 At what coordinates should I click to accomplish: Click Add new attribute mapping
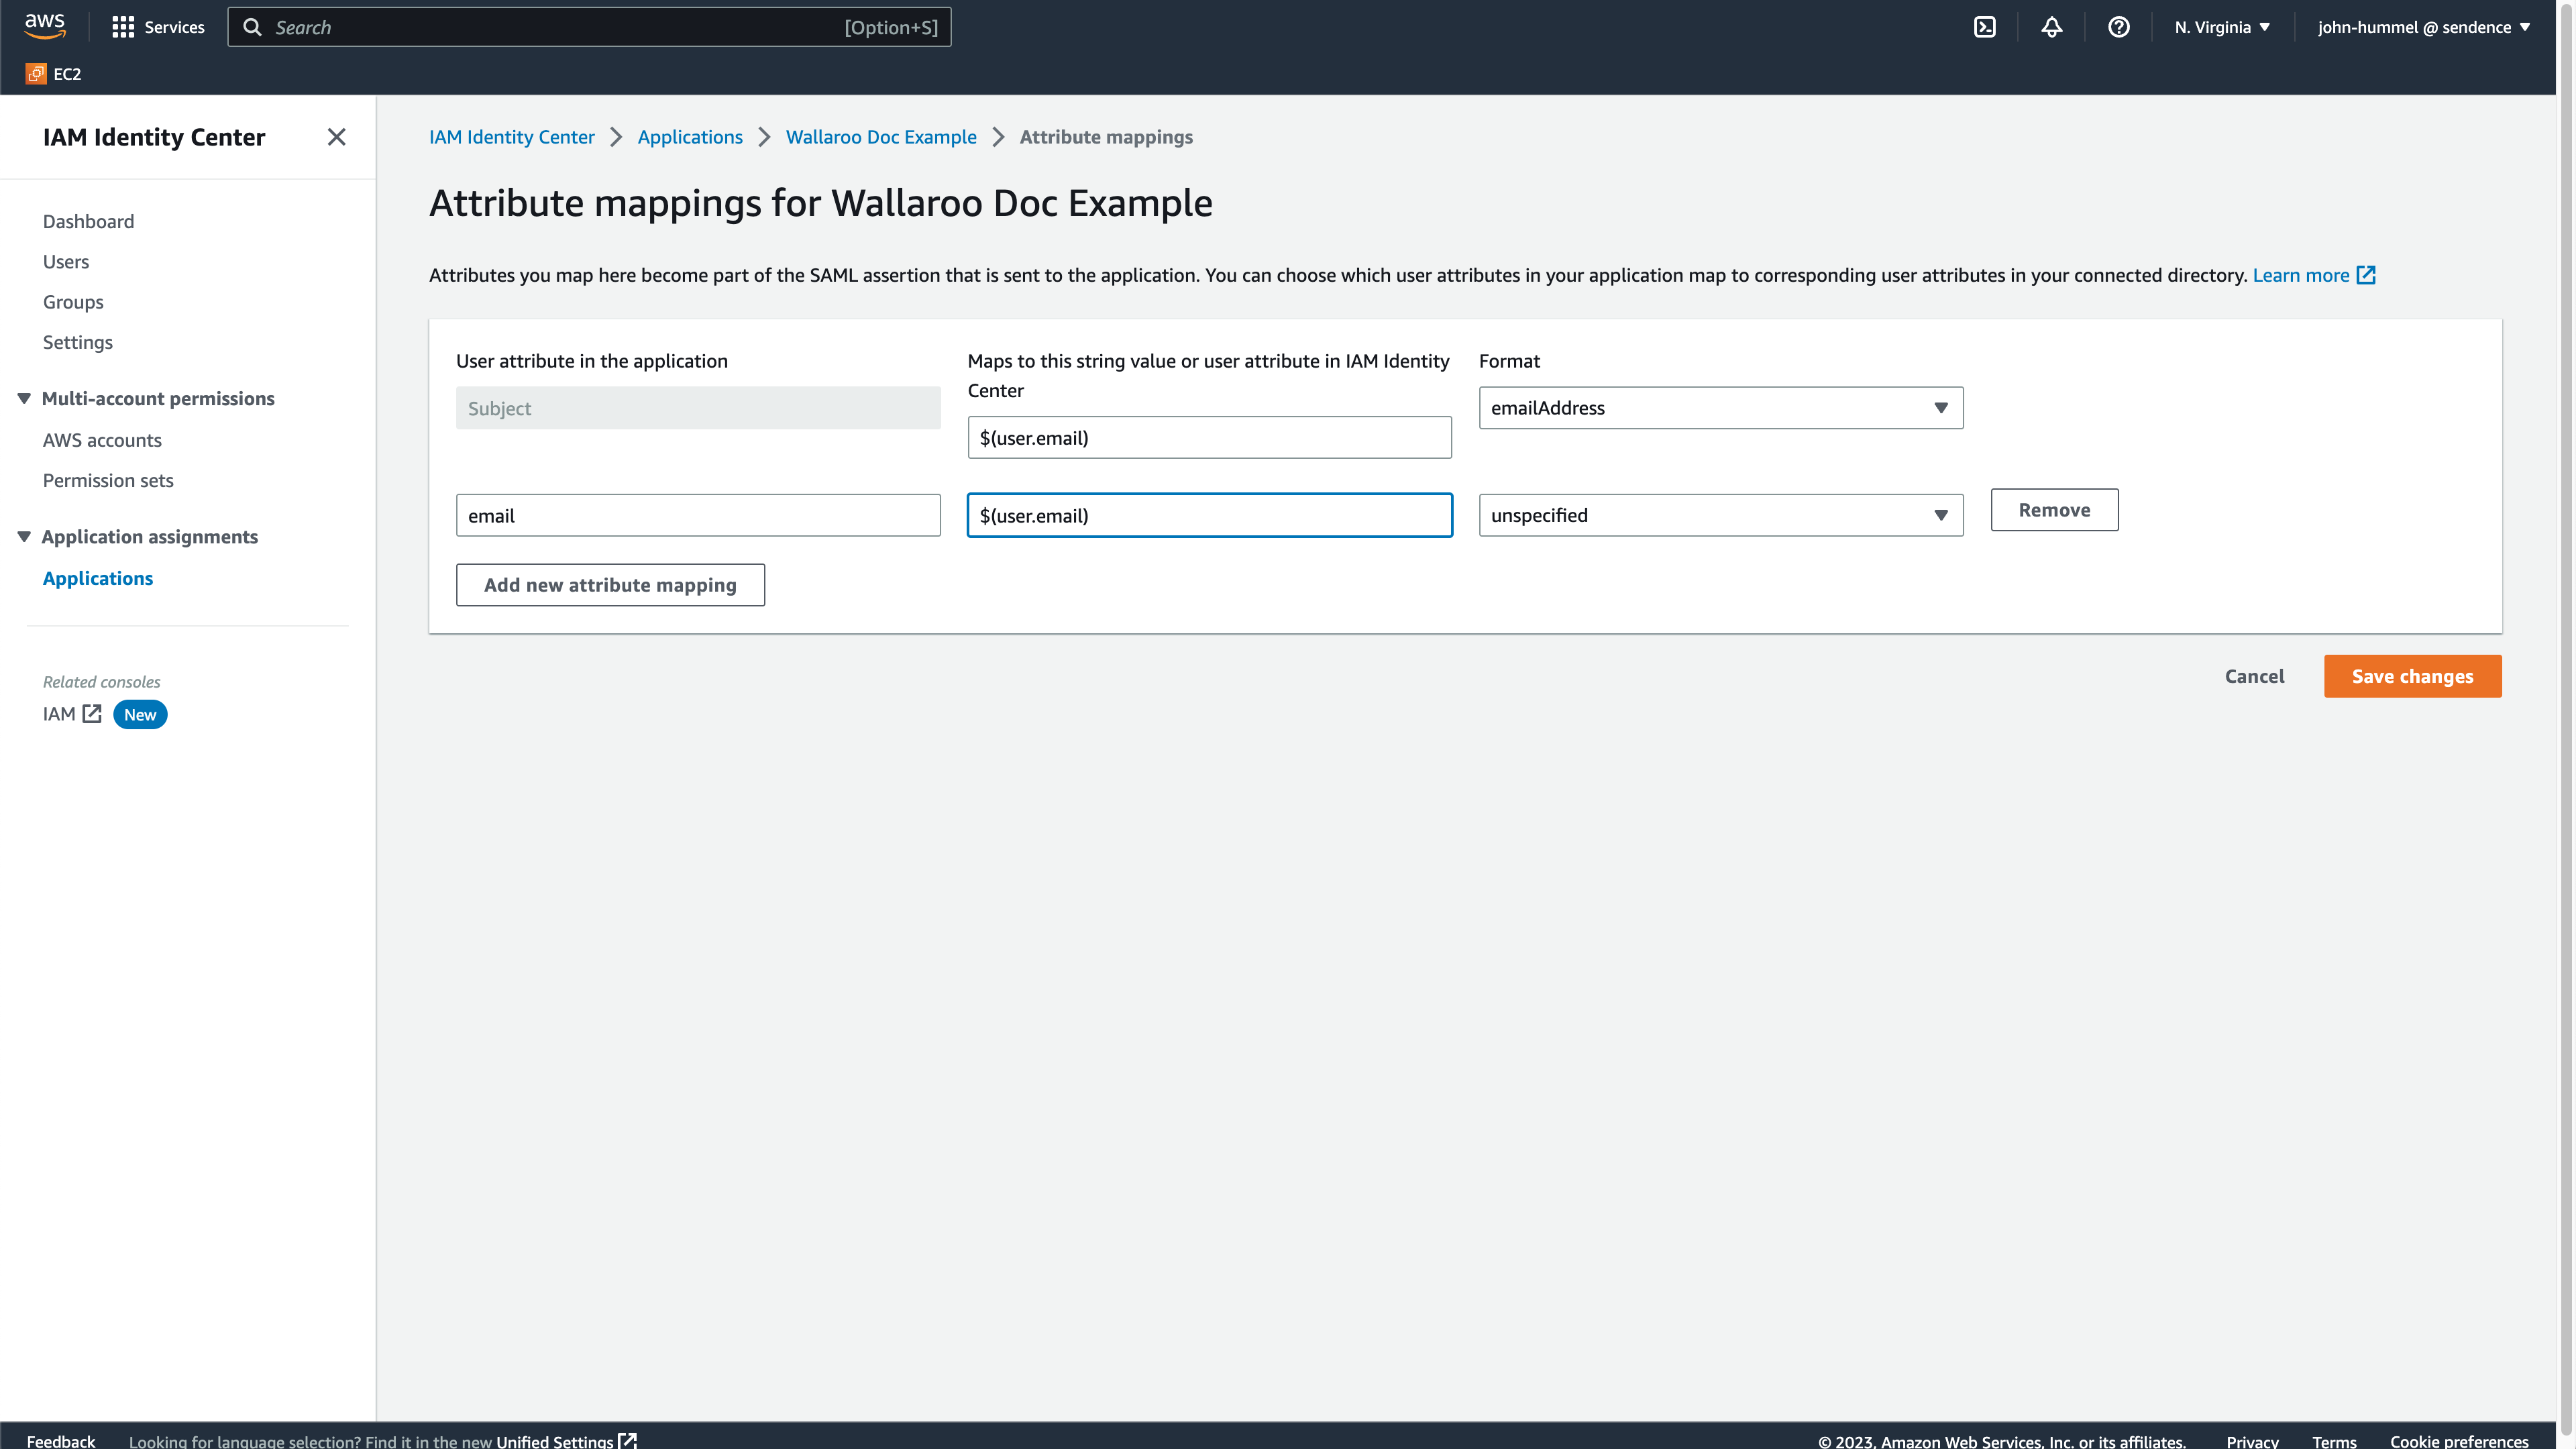click(x=610, y=585)
